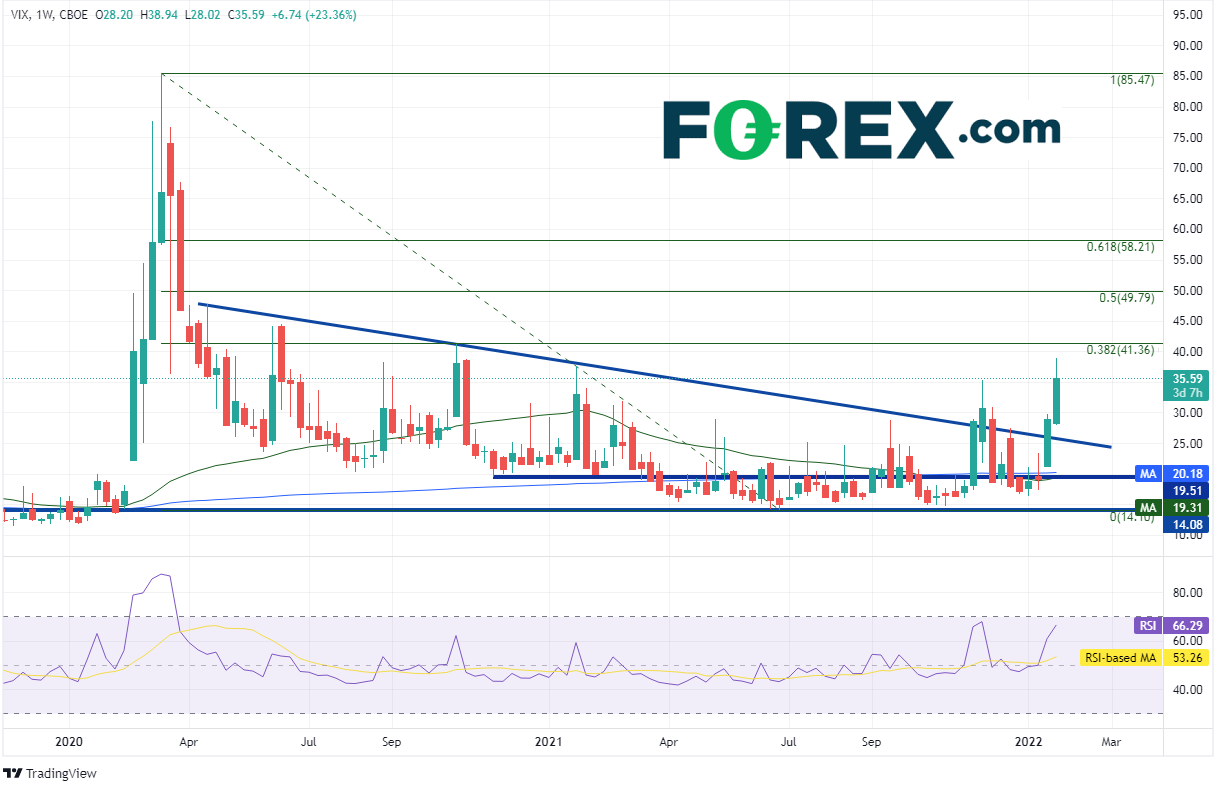Click 2021 on the time axis
This screenshot has width=1223, height=791.
[549, 743]
